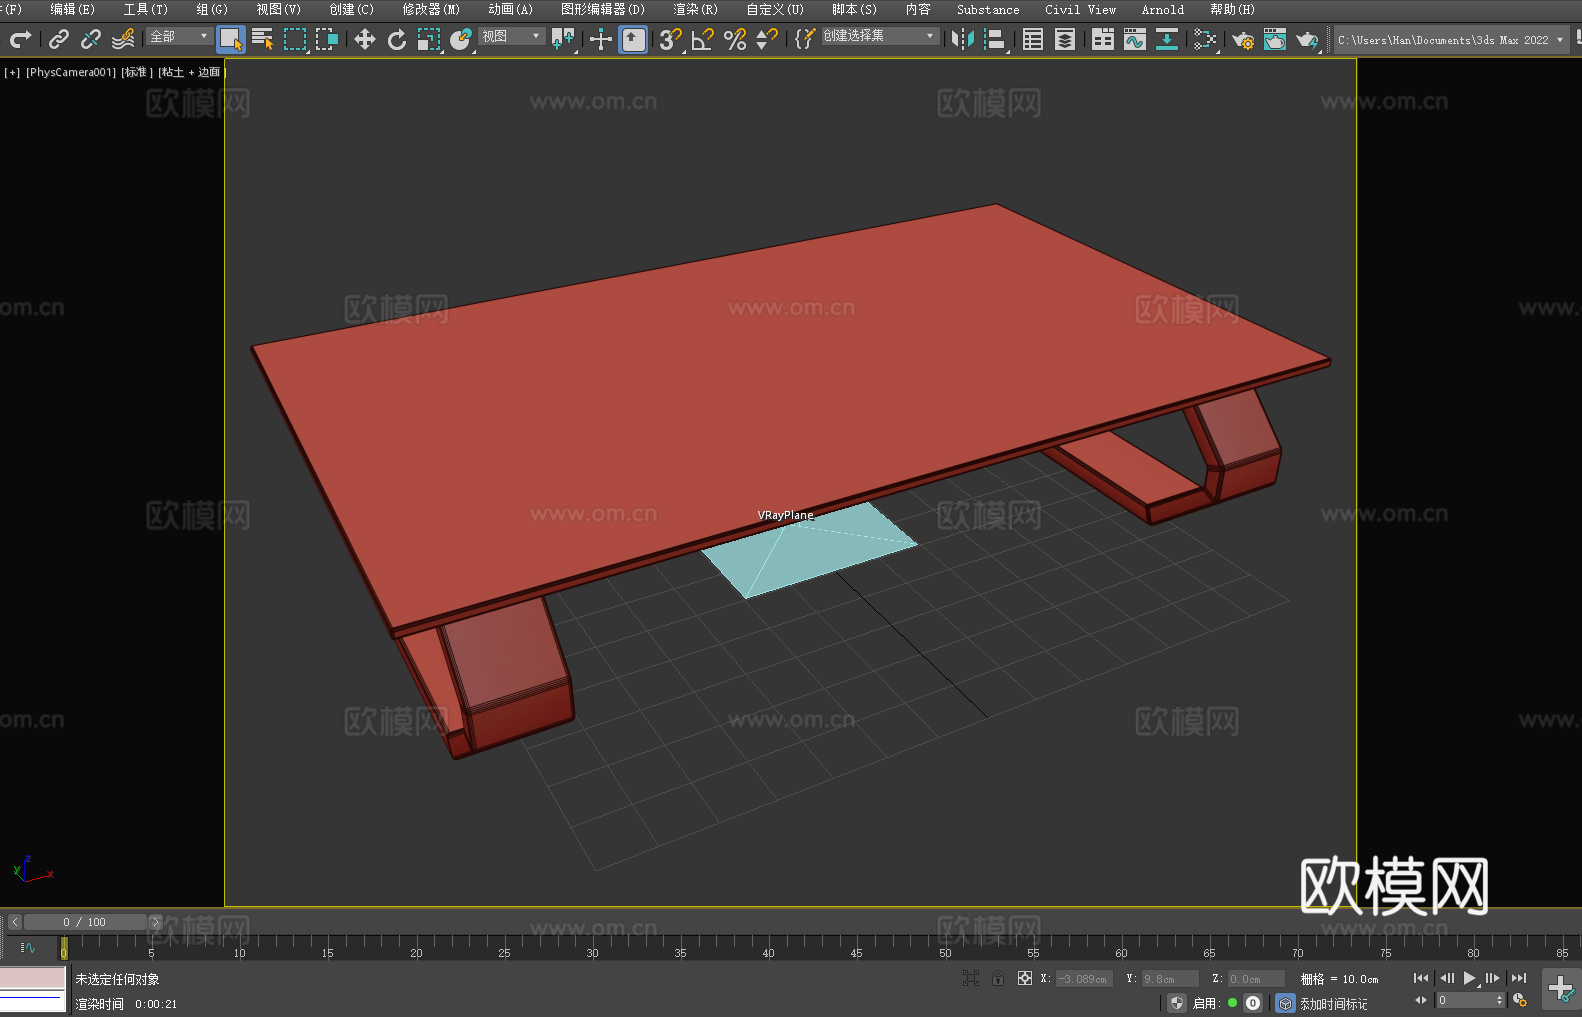Screen dimensions: 1582x1017
Task: Open Select by Name list icon
Action: tap(263, 39)
